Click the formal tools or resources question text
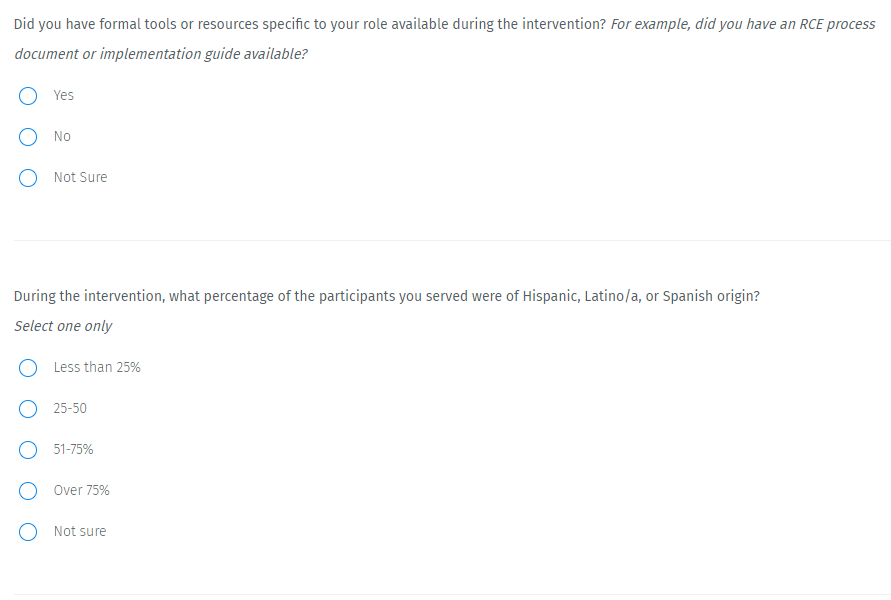Image resolution: width=891 pixels, height=600 pixels. 310,24
